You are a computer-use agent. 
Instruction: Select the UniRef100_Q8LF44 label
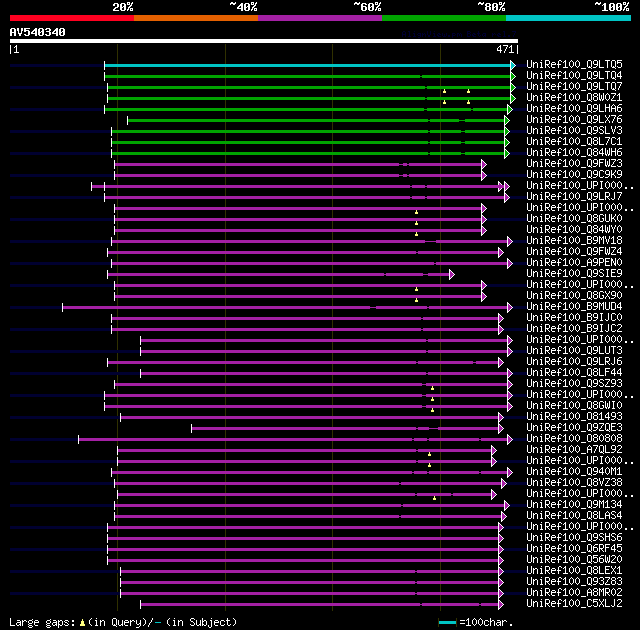pos(574,373)
